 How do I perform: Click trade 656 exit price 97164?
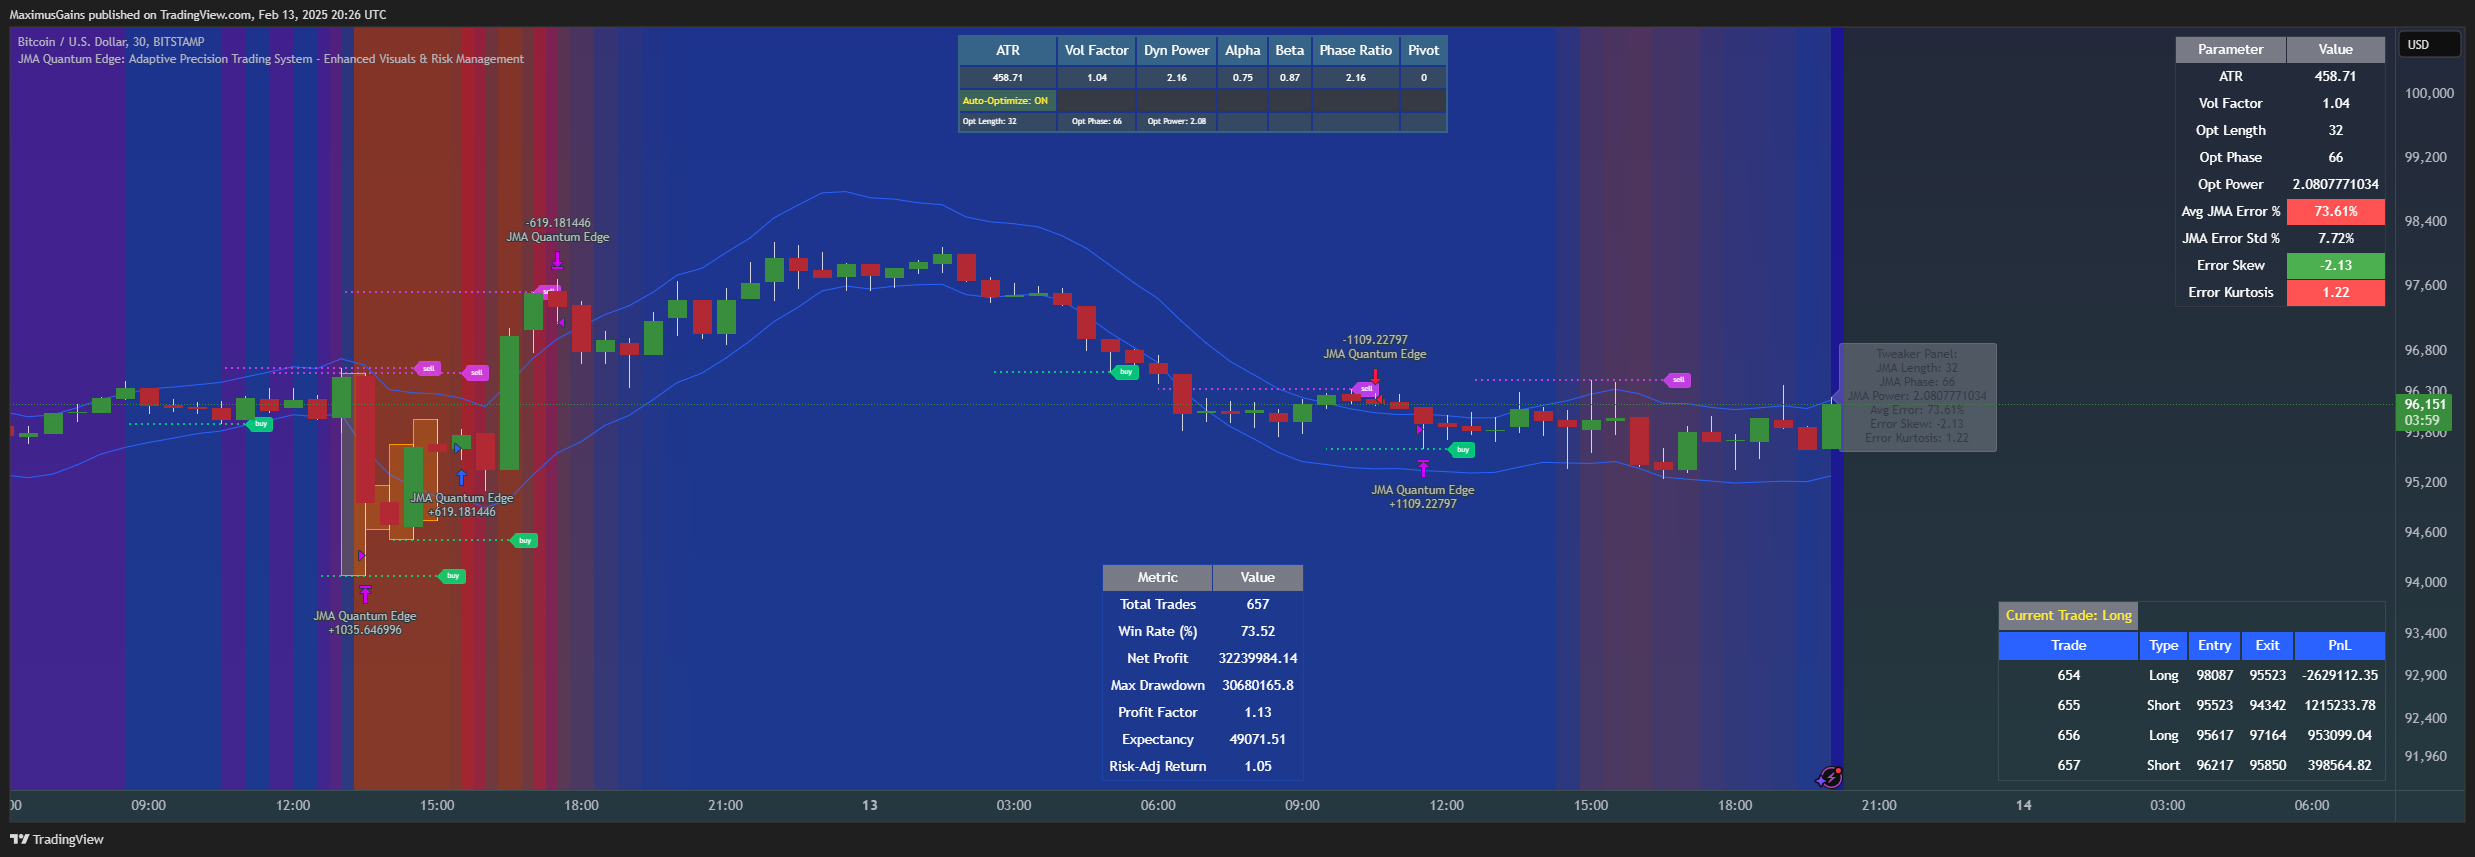point(2268,736)
